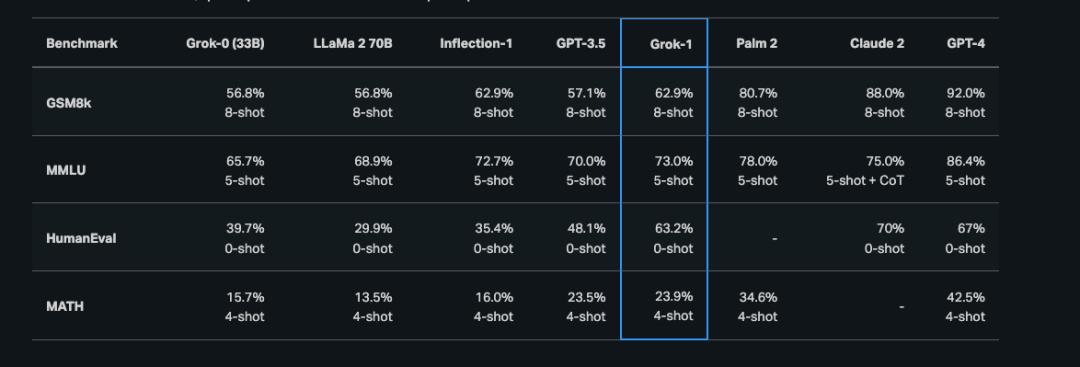Select the GSM8k row label
Screen dimensions: 1080x367
click(68, 103)
